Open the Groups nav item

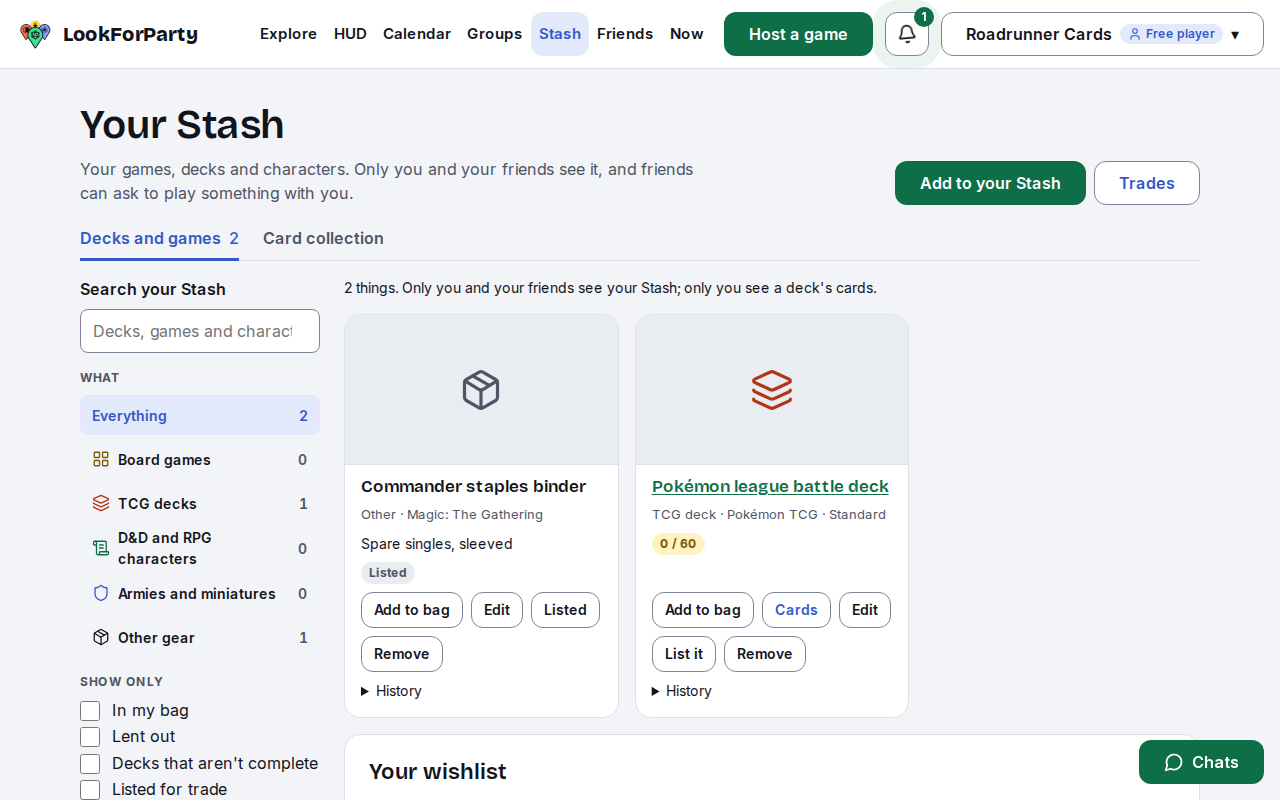(494, 34)
